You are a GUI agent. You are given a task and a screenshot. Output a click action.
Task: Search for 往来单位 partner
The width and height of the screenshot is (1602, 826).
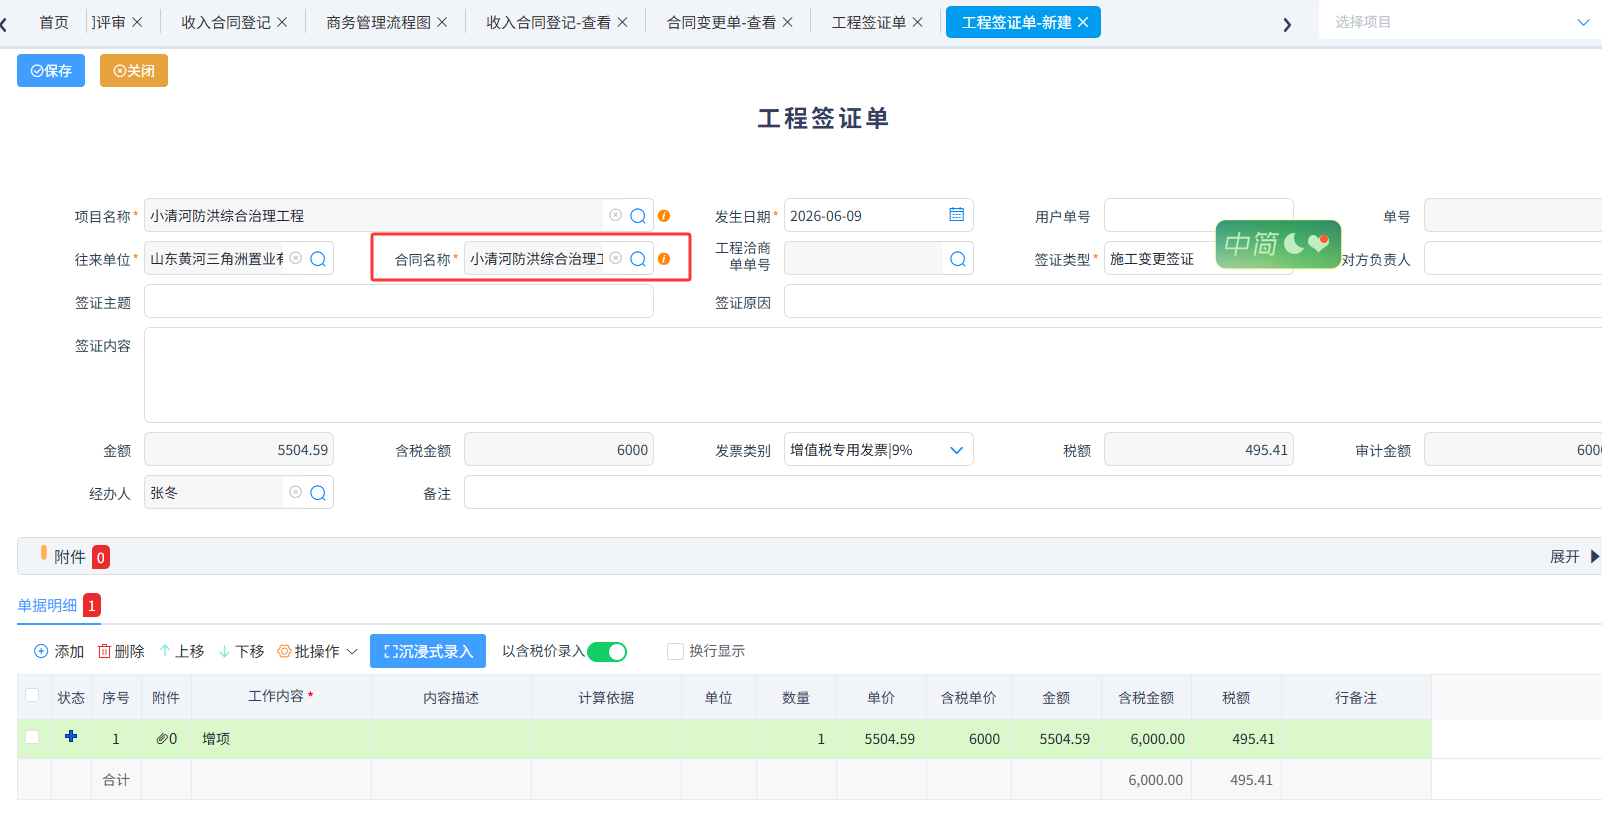tap(318, 259)
